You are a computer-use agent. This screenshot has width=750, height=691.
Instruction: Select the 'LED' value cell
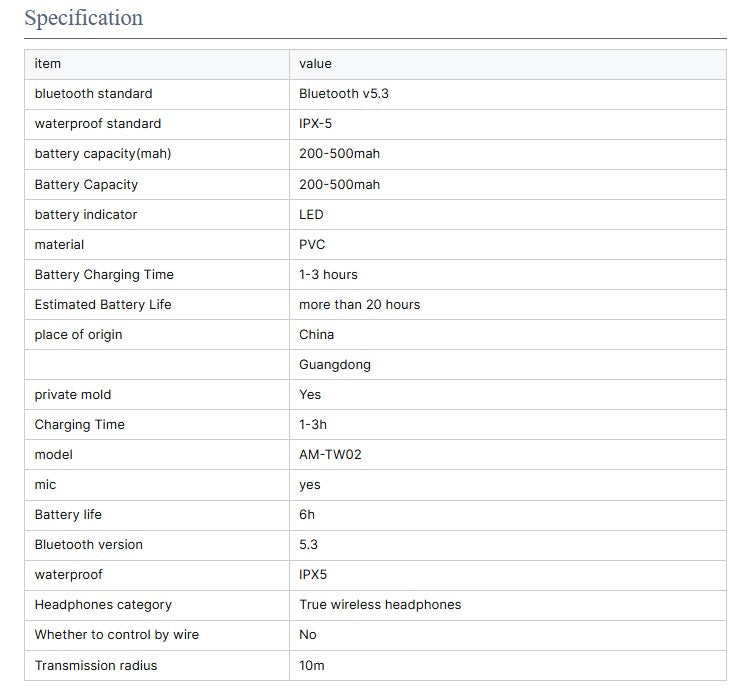pos(311,214)
